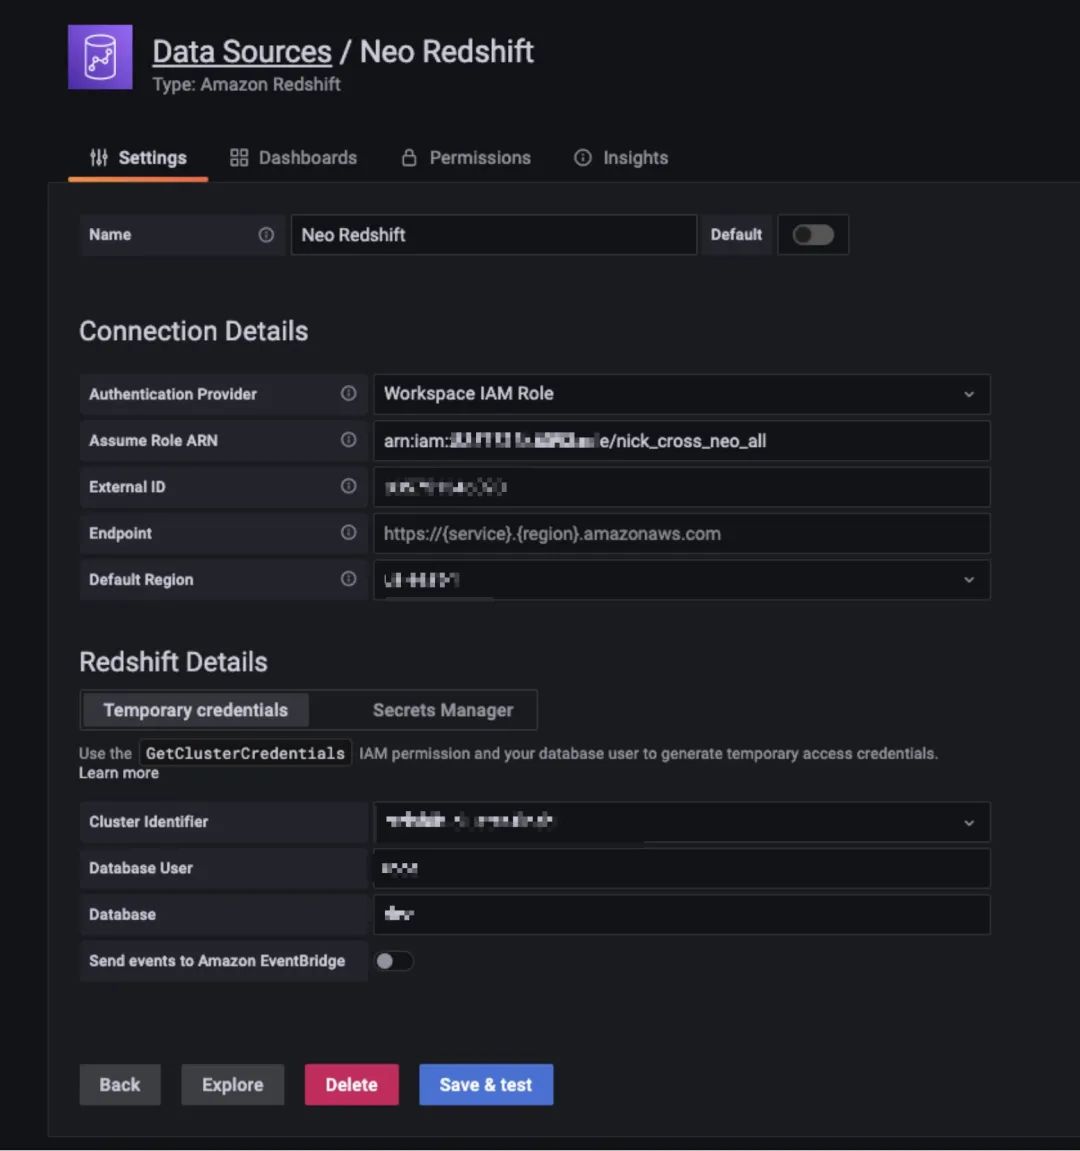
Task: Click Cluster Identifier dropdown chevron
Action: 969,823
